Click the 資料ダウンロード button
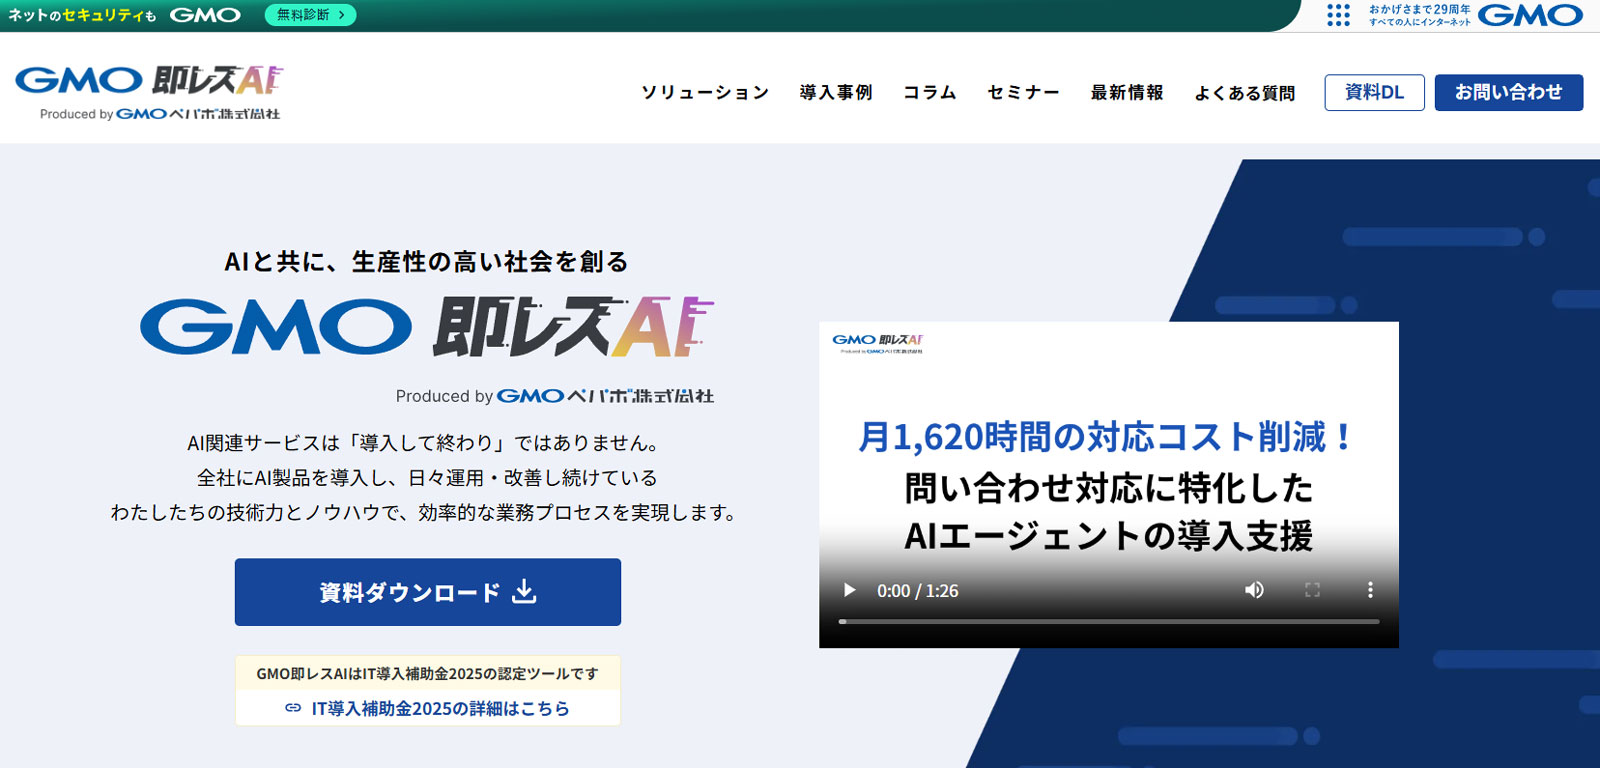1600x768 pixels. click(x=428, y=592)
